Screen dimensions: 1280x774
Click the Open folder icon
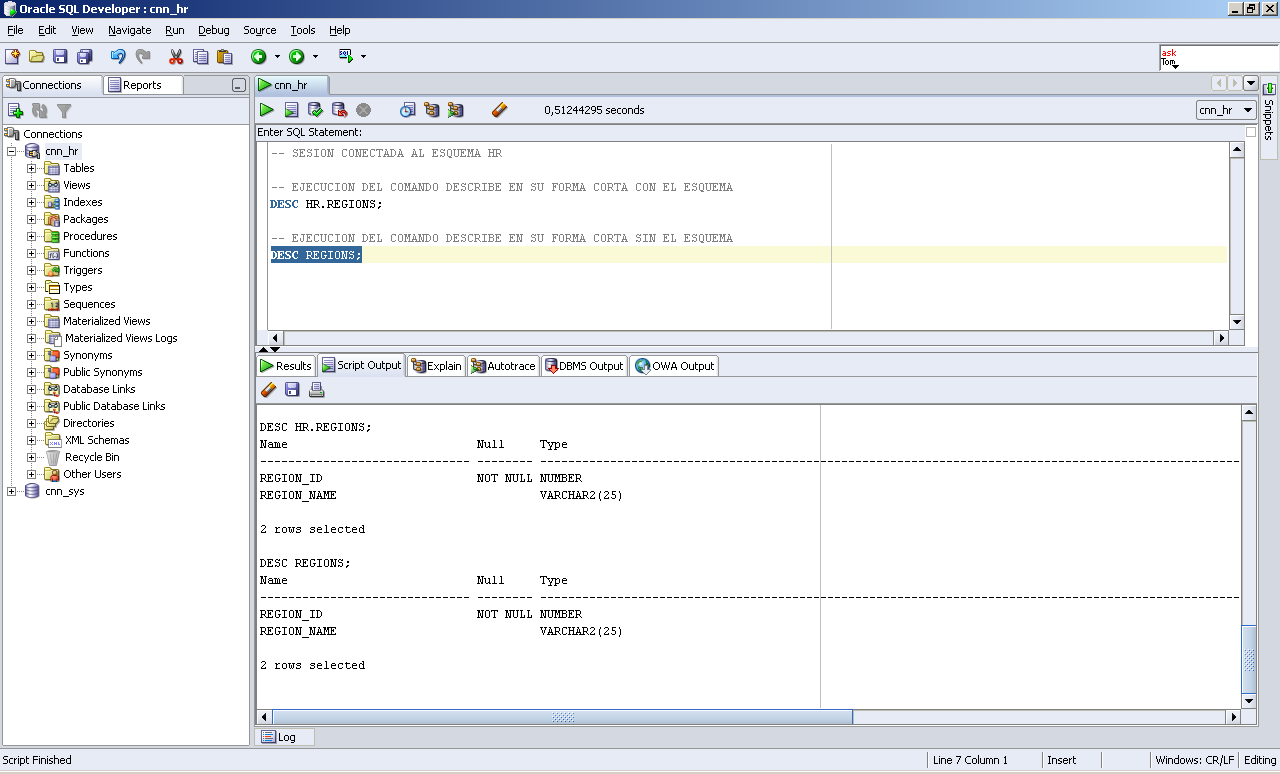[36, 57]
